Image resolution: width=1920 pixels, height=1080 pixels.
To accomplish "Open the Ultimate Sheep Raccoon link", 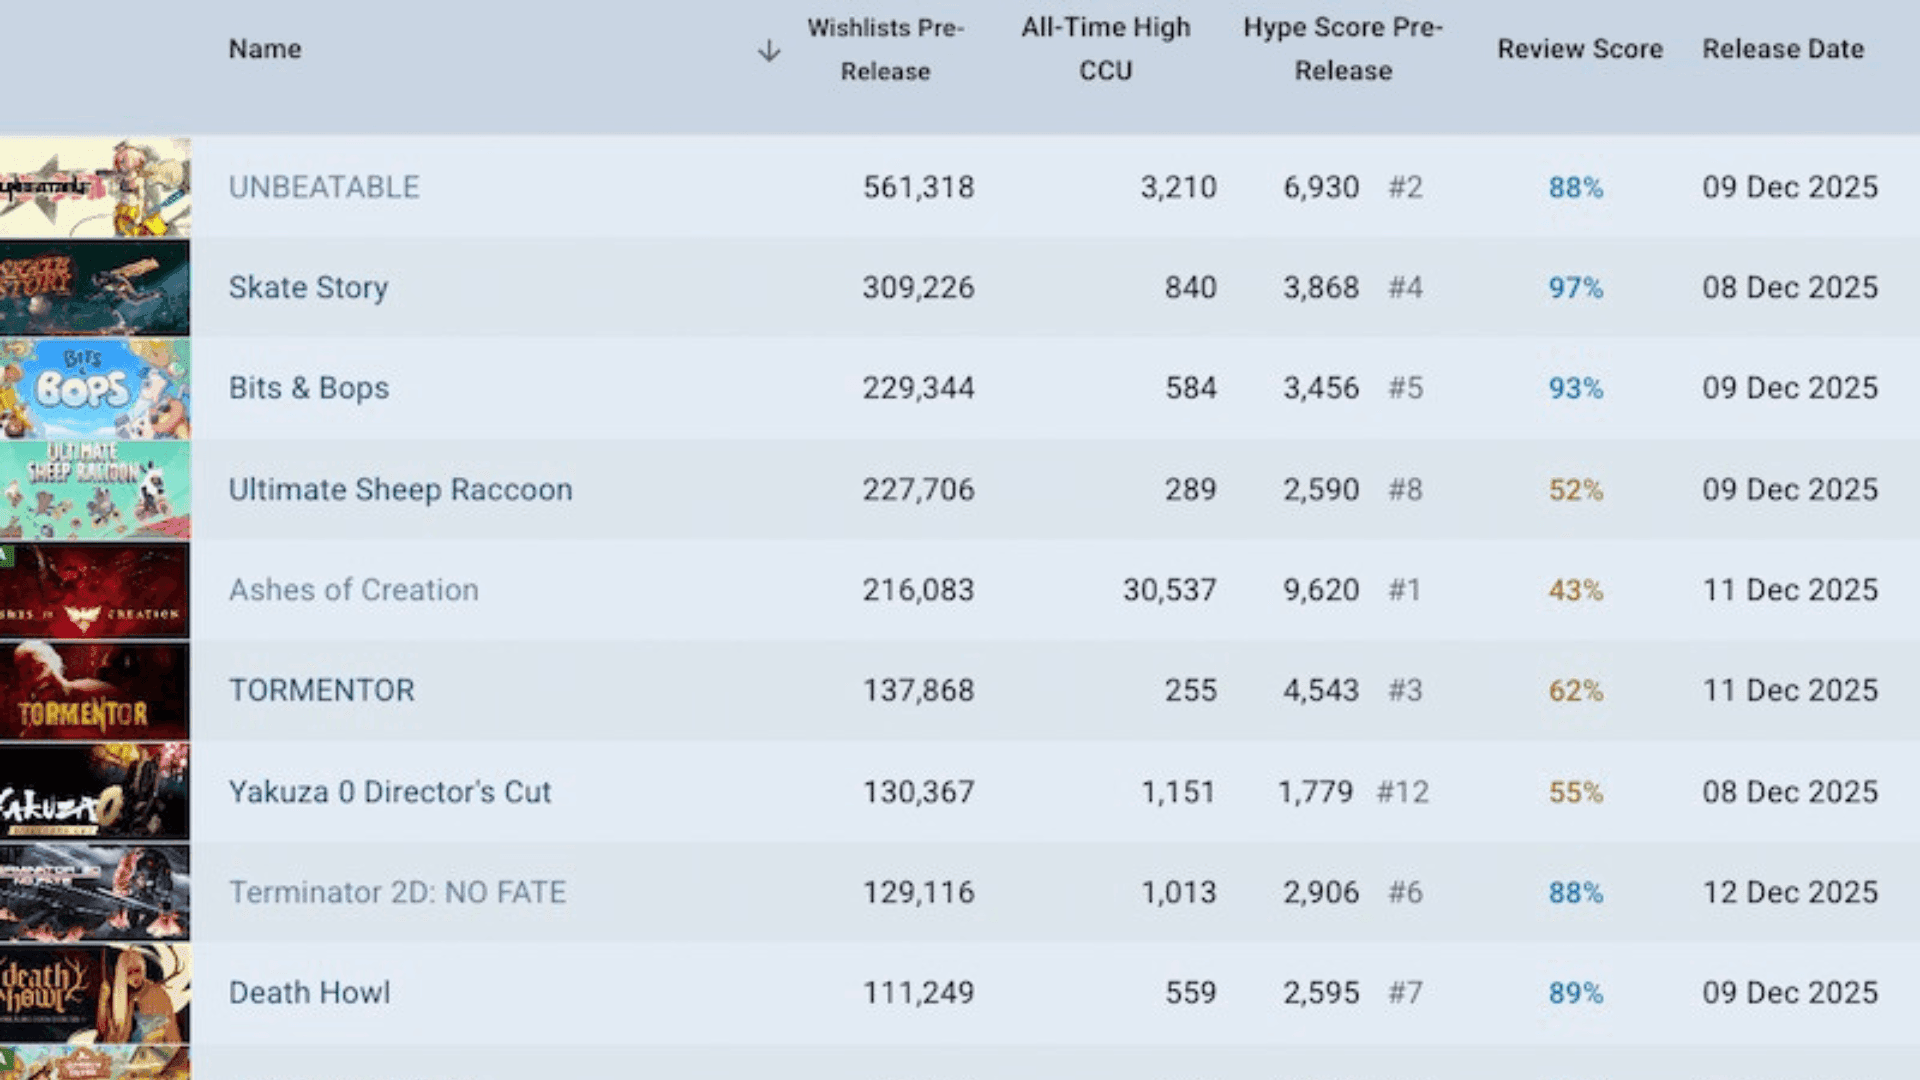I will [400, 490].
